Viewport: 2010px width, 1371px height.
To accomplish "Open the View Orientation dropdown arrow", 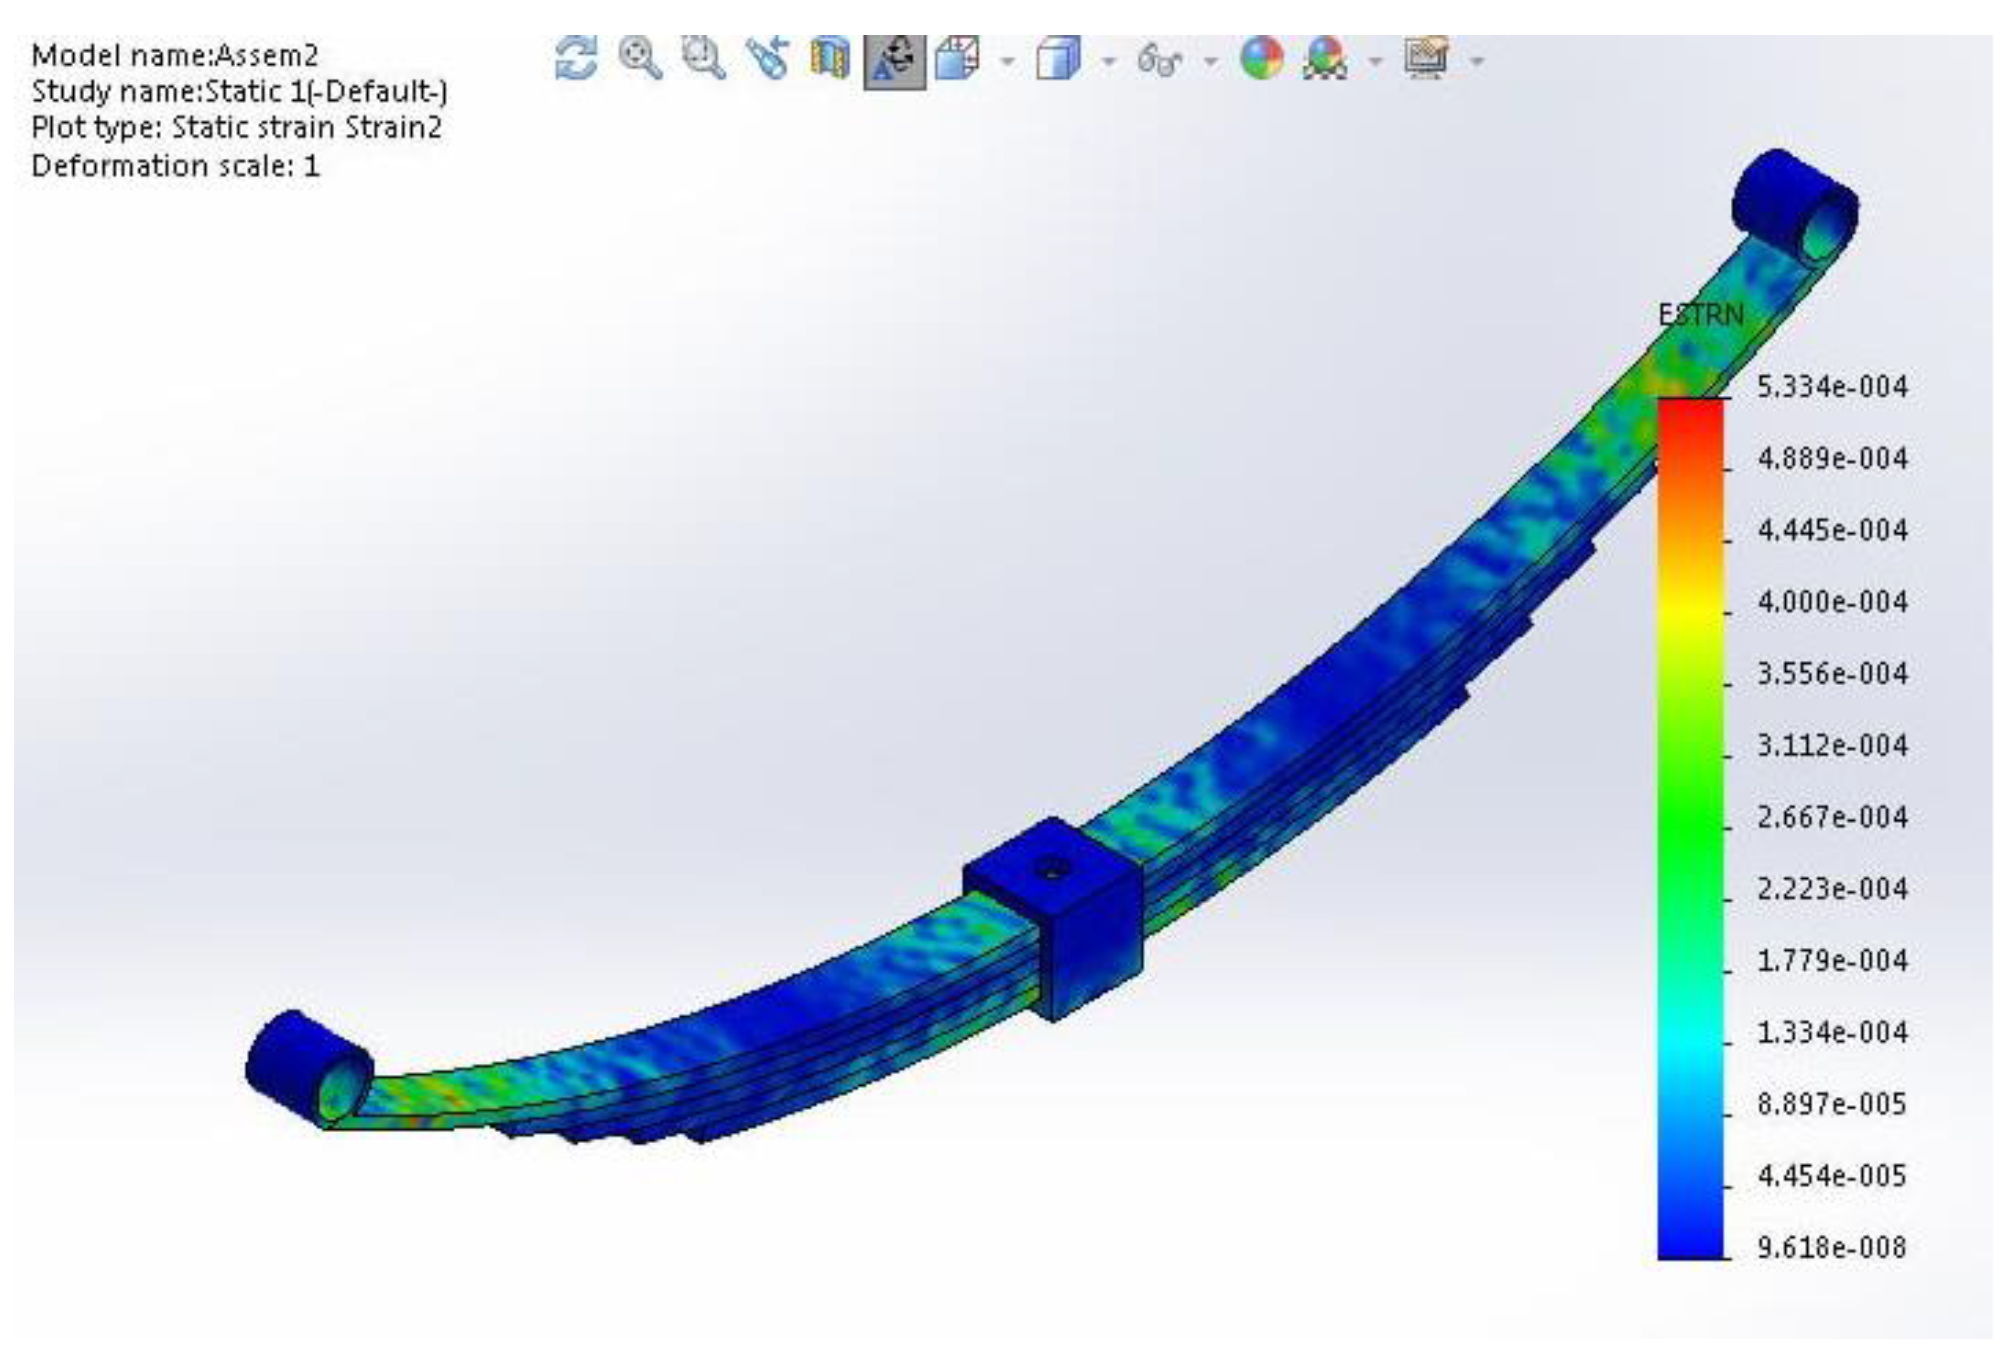I will (1008, 62).
